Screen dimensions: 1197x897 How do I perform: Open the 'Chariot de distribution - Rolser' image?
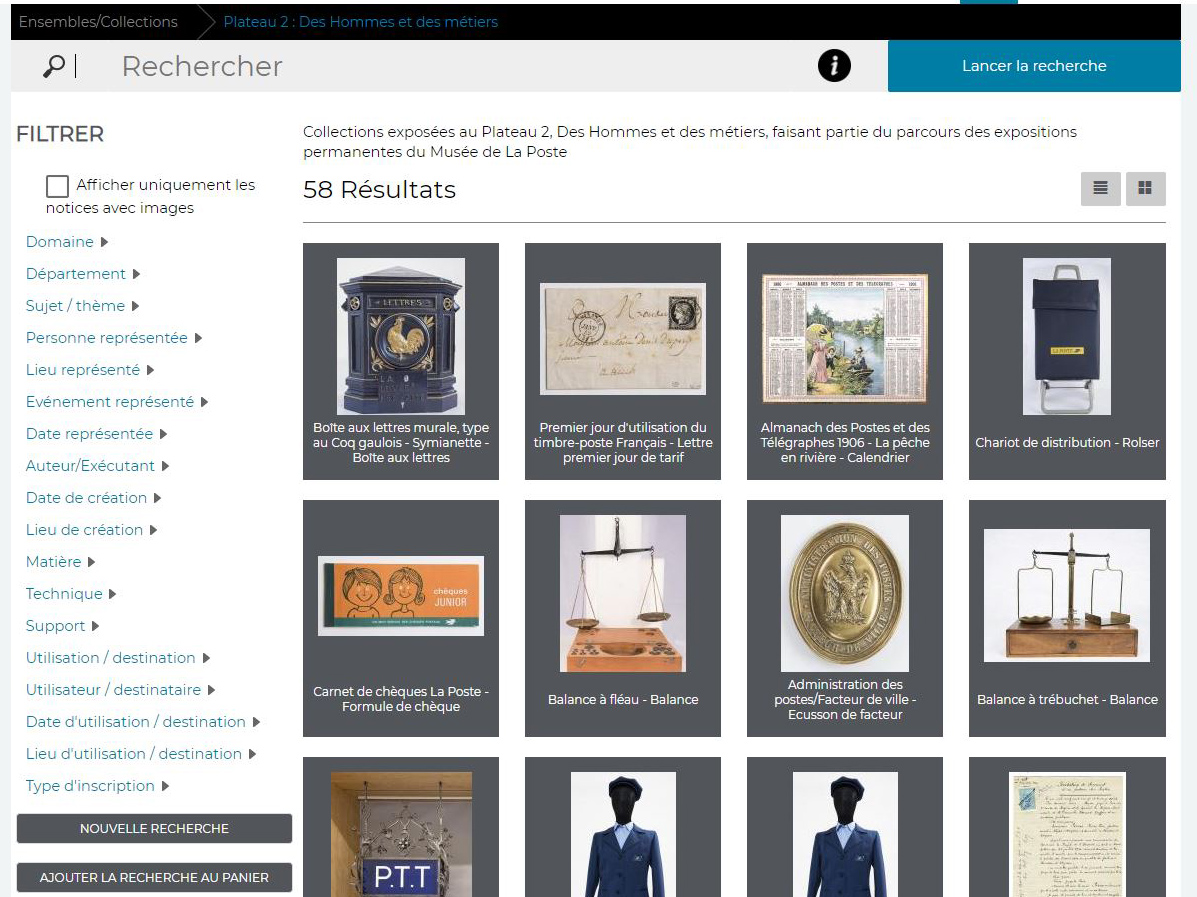[1066, 336]
